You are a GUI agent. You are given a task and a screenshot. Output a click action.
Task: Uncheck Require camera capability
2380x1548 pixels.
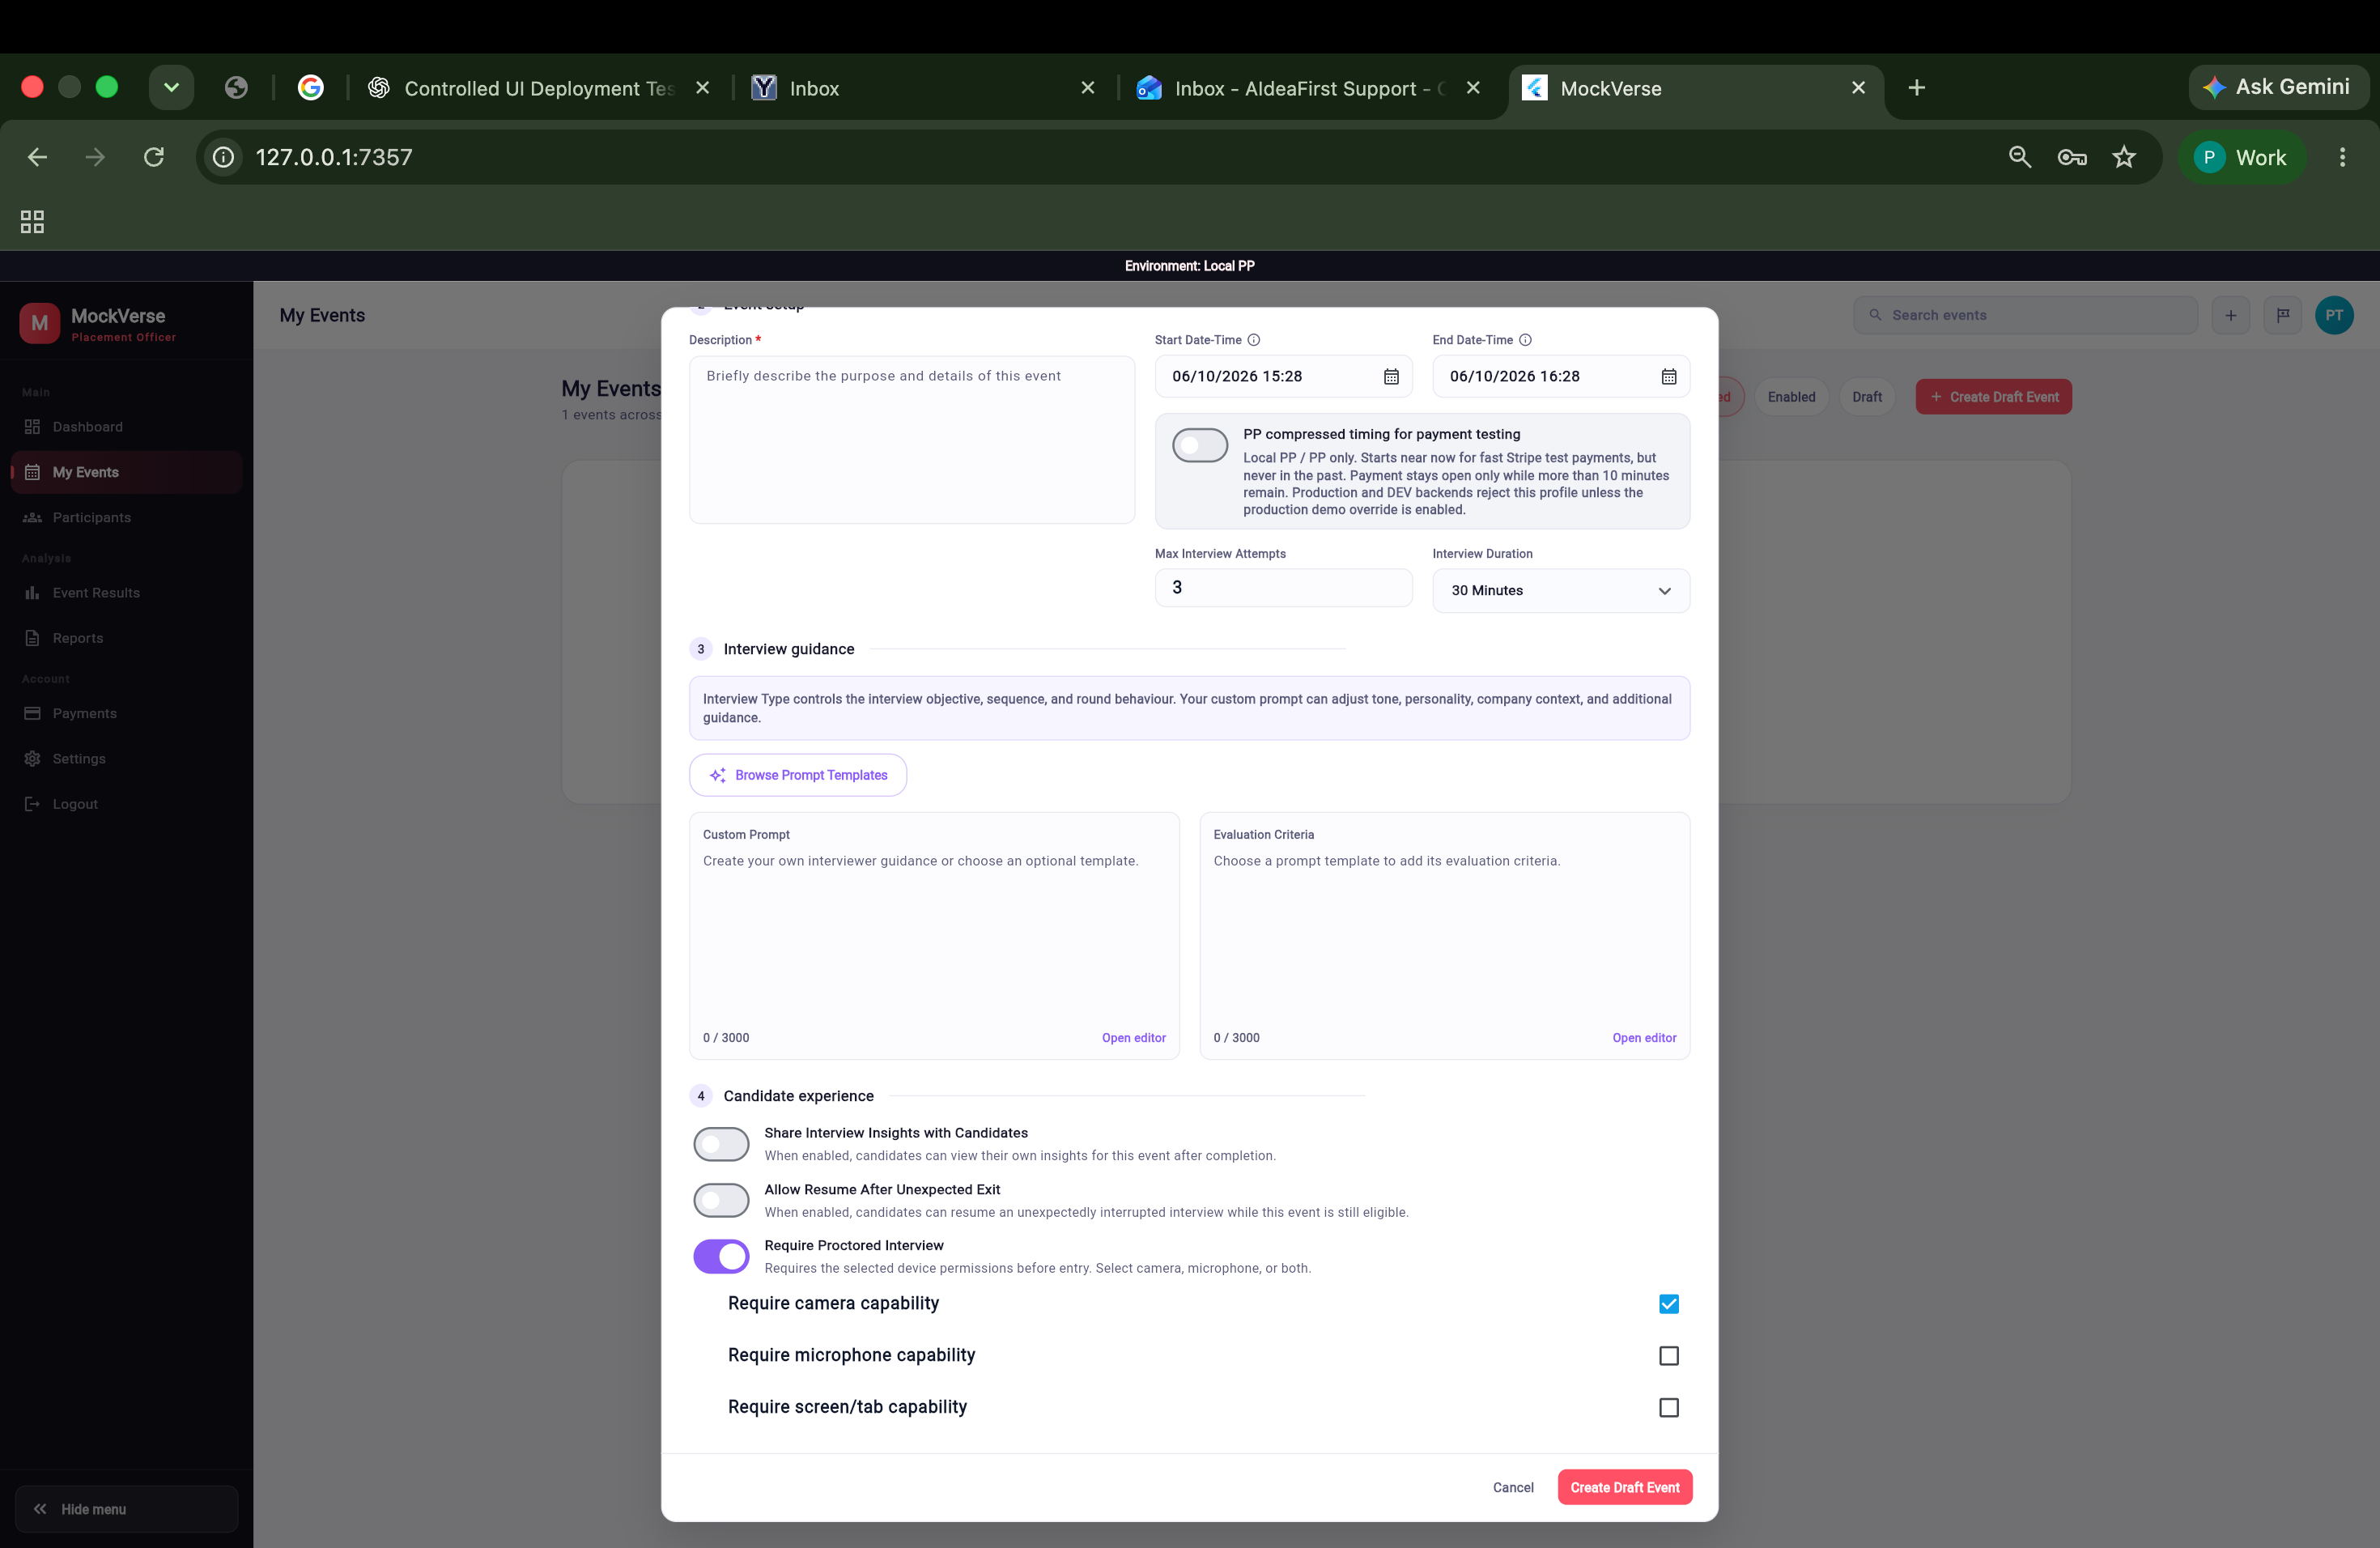[x=1669, y=1304]
